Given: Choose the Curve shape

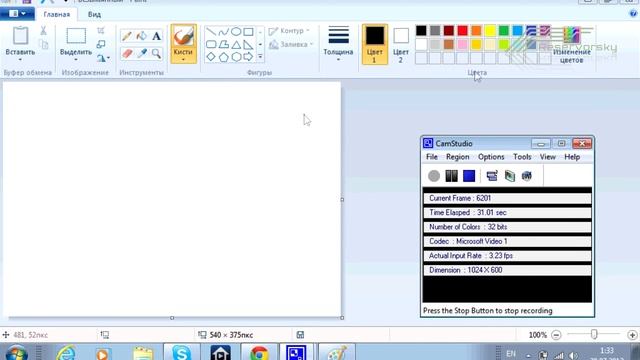Looking at the screenshot, I should click(x=223, y=31).
